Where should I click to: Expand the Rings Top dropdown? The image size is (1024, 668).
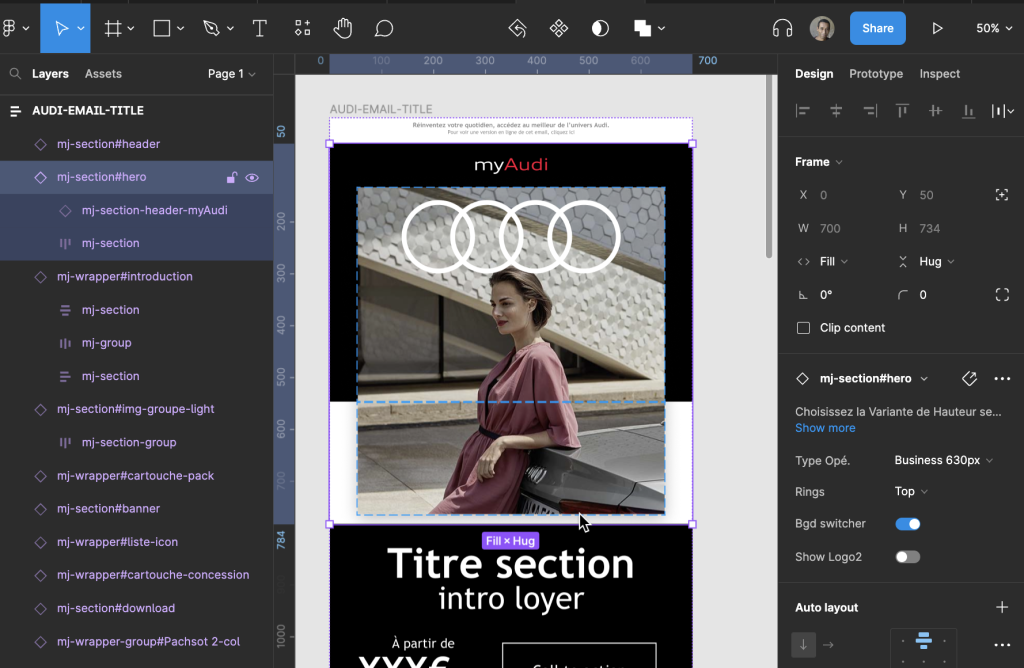point(911,491)
